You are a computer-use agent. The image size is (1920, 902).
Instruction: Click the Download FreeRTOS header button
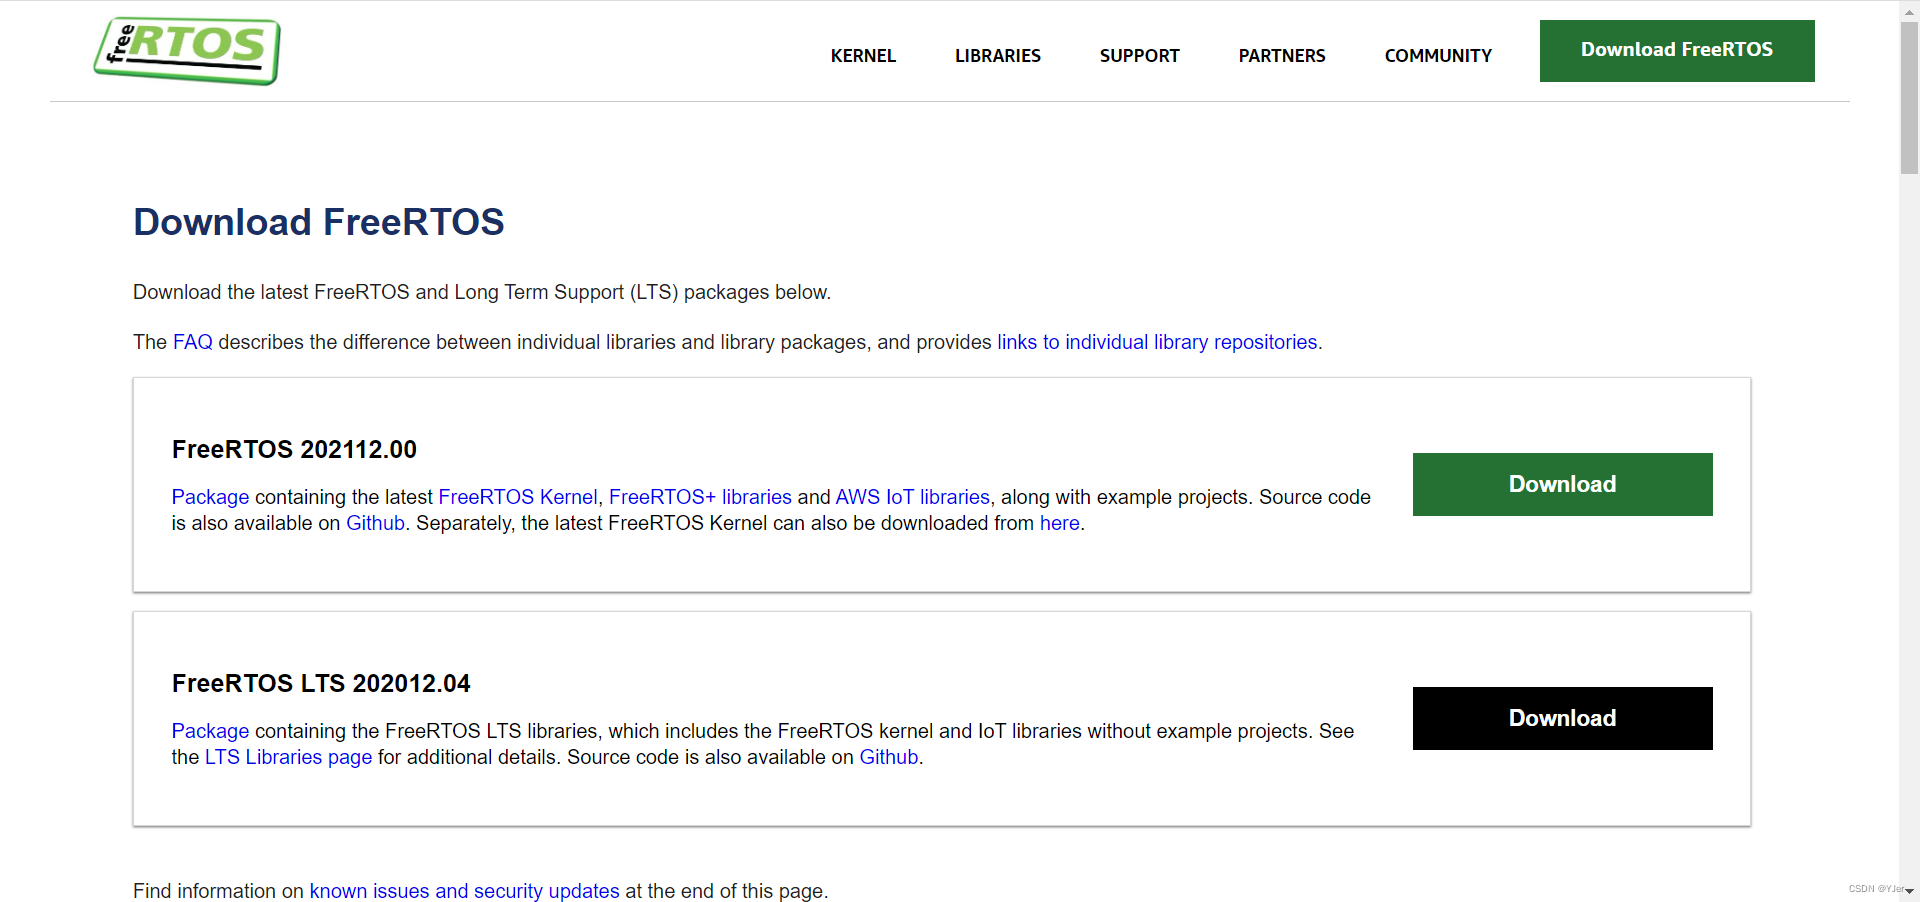1677,51
